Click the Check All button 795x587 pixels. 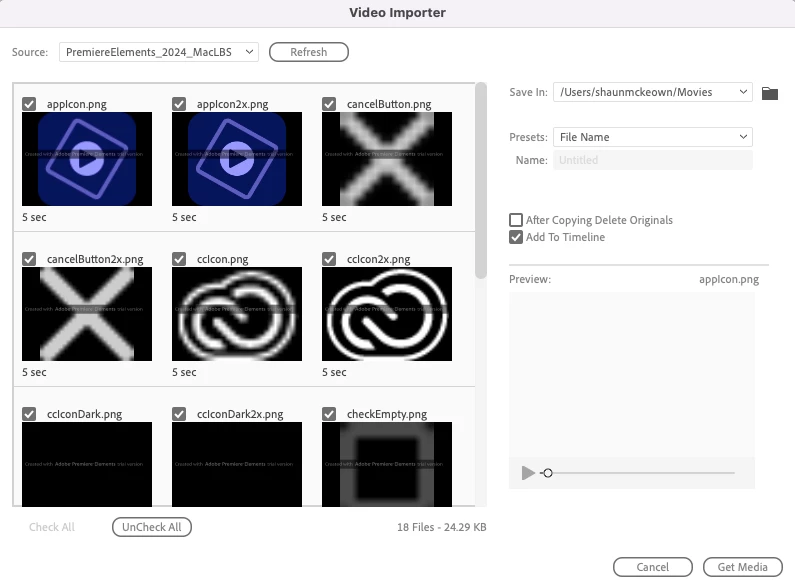point(52,527)
